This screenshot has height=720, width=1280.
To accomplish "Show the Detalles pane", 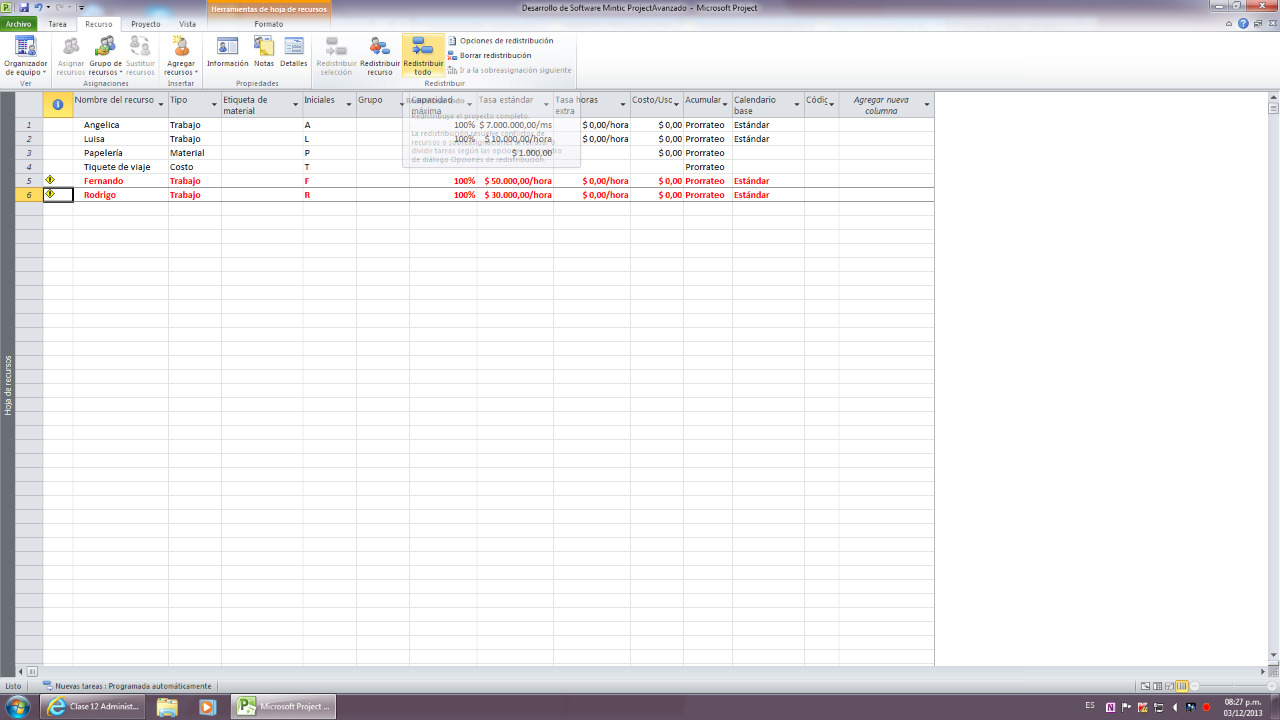I will [x=294, y=52].
